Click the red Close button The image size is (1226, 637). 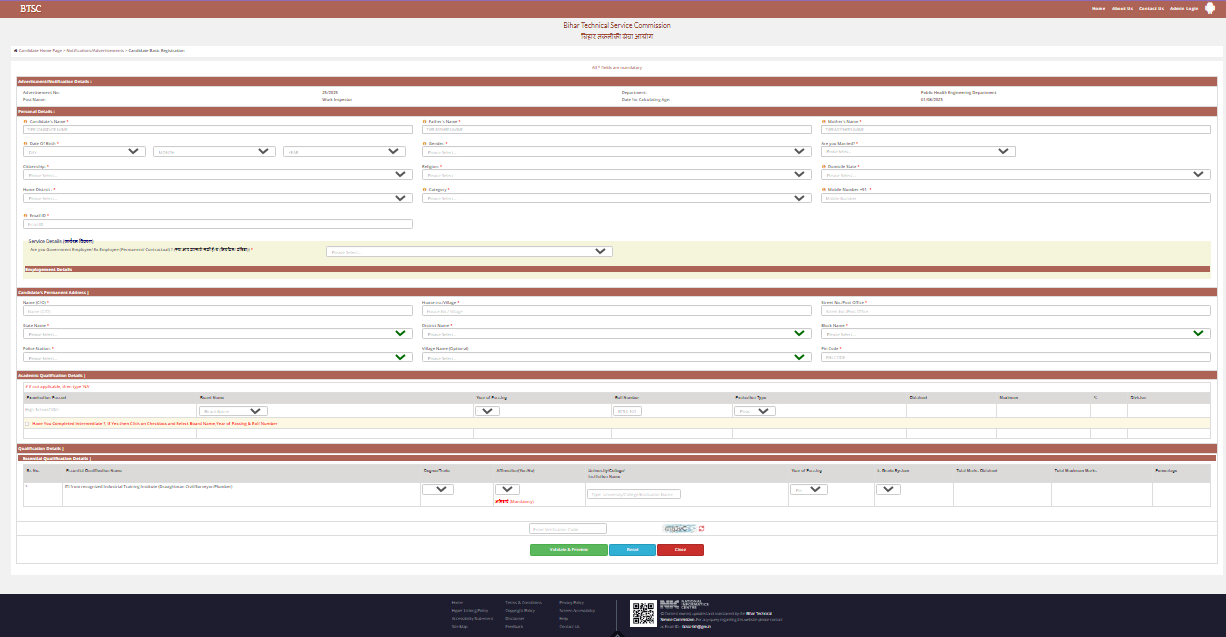click(x=680, y=550)
